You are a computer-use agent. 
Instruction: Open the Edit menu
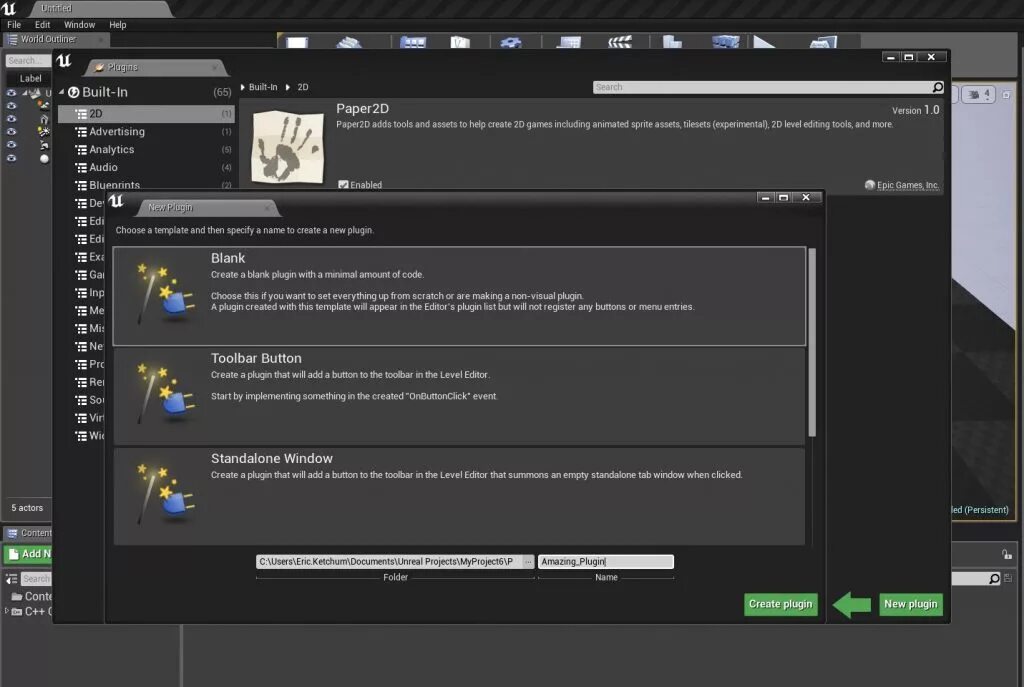click(x=42, y=25)
